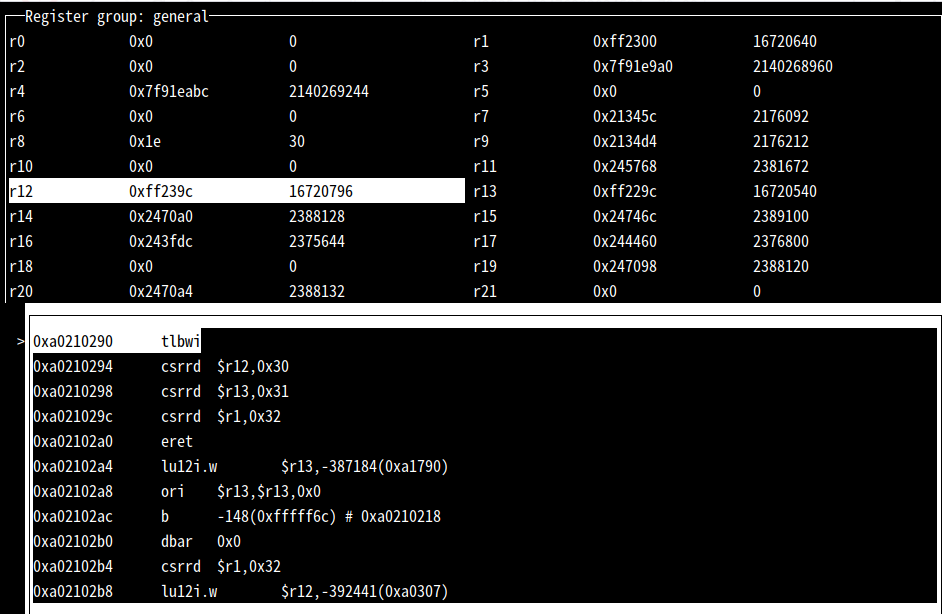This screenshot has width=942, height=614.
Task: Select the r13 register hex value 0xff229c
Action: click(625, 191)
